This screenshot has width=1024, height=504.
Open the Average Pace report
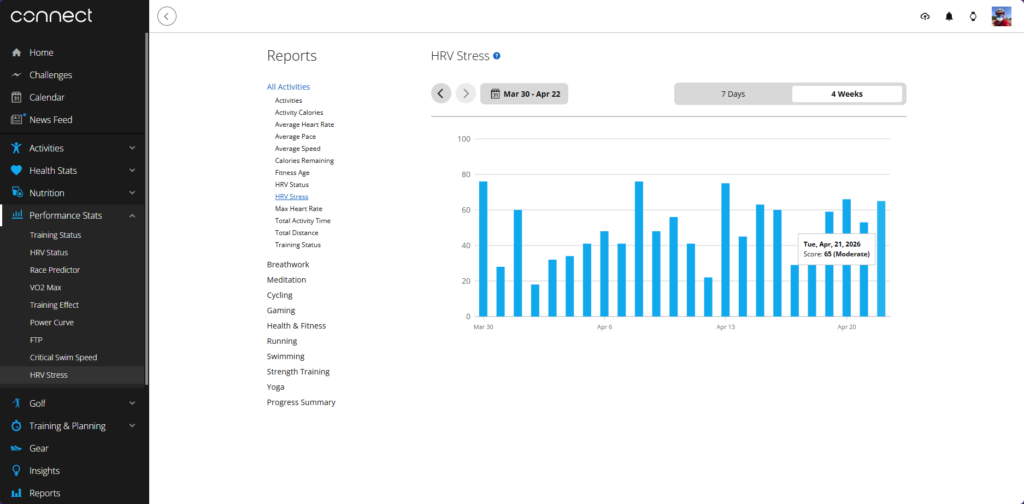(x=295, y=136)
